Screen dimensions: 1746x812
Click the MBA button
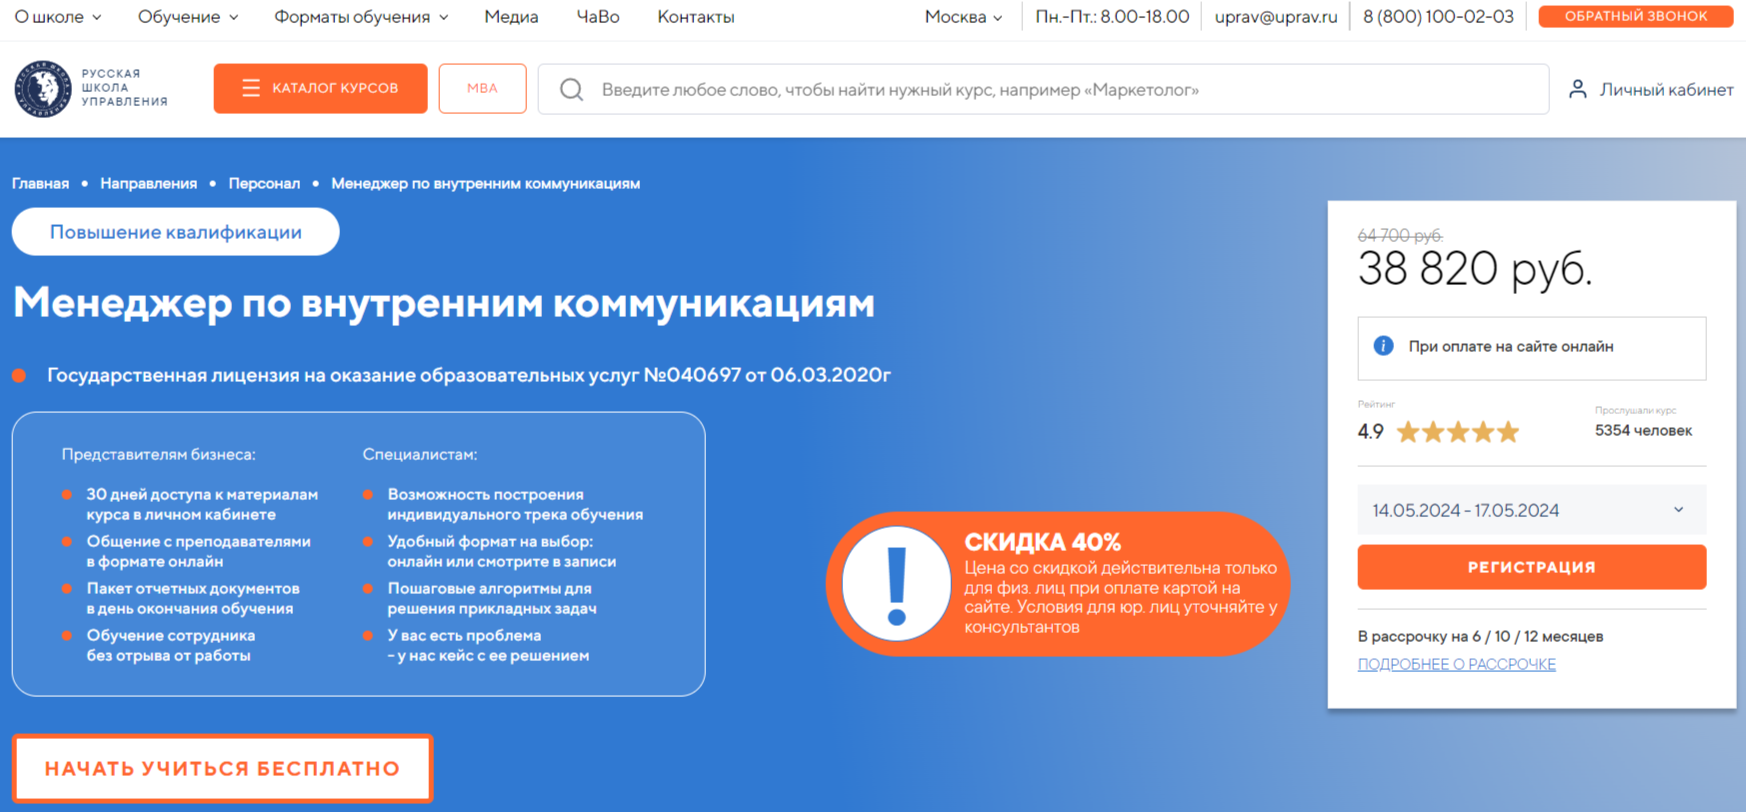[482, 88]
